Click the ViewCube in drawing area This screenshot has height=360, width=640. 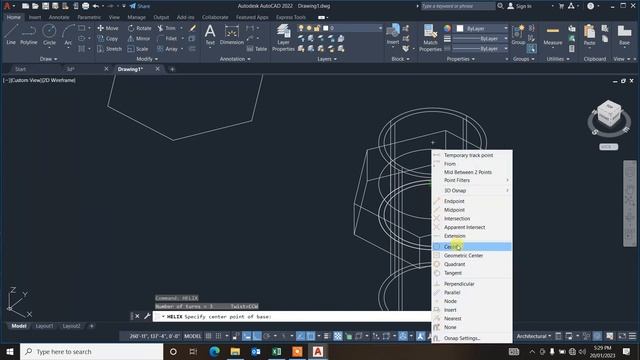pyautogui.click(x=609, y=114)
